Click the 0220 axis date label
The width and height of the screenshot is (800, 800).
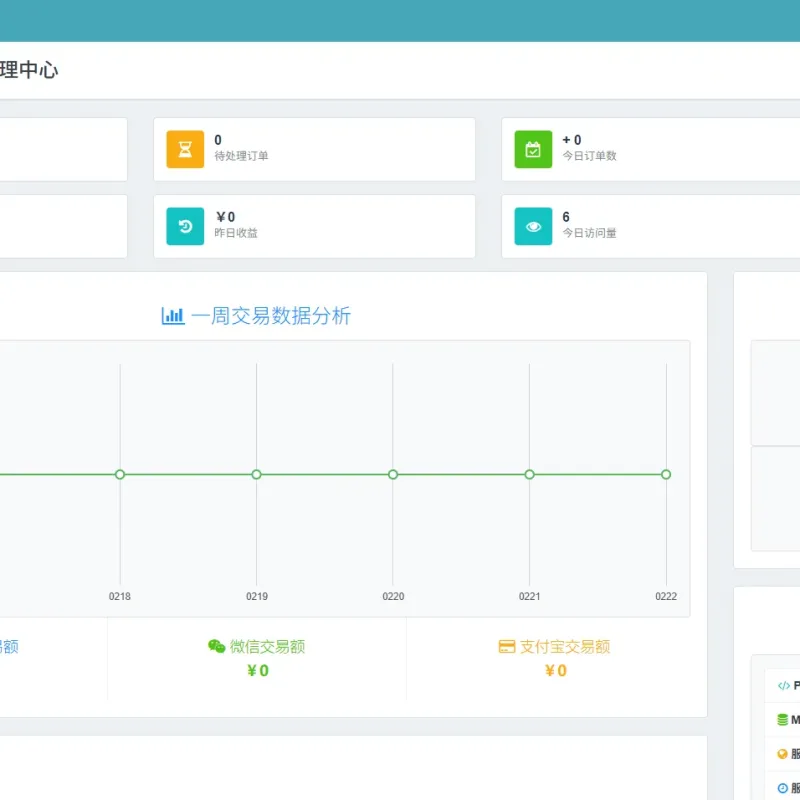tap(393, 596)
